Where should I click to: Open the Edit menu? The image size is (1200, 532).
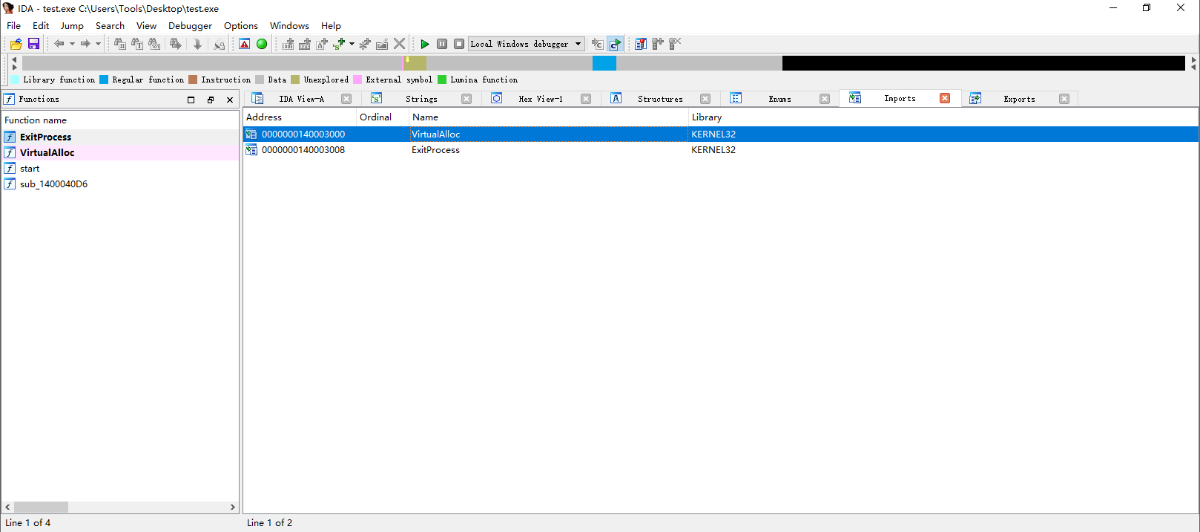tap(41, 26)
